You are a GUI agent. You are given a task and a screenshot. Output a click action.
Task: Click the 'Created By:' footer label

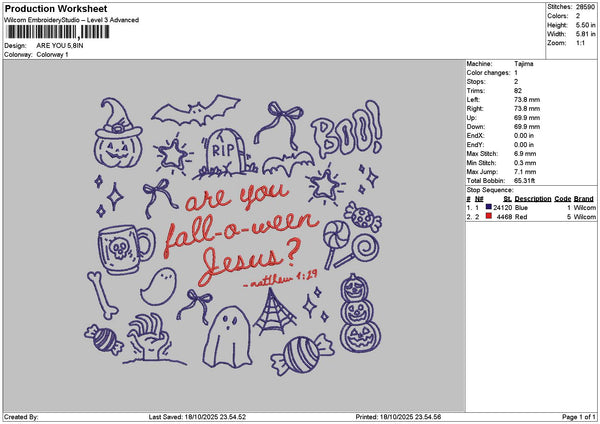coord(21,417)
